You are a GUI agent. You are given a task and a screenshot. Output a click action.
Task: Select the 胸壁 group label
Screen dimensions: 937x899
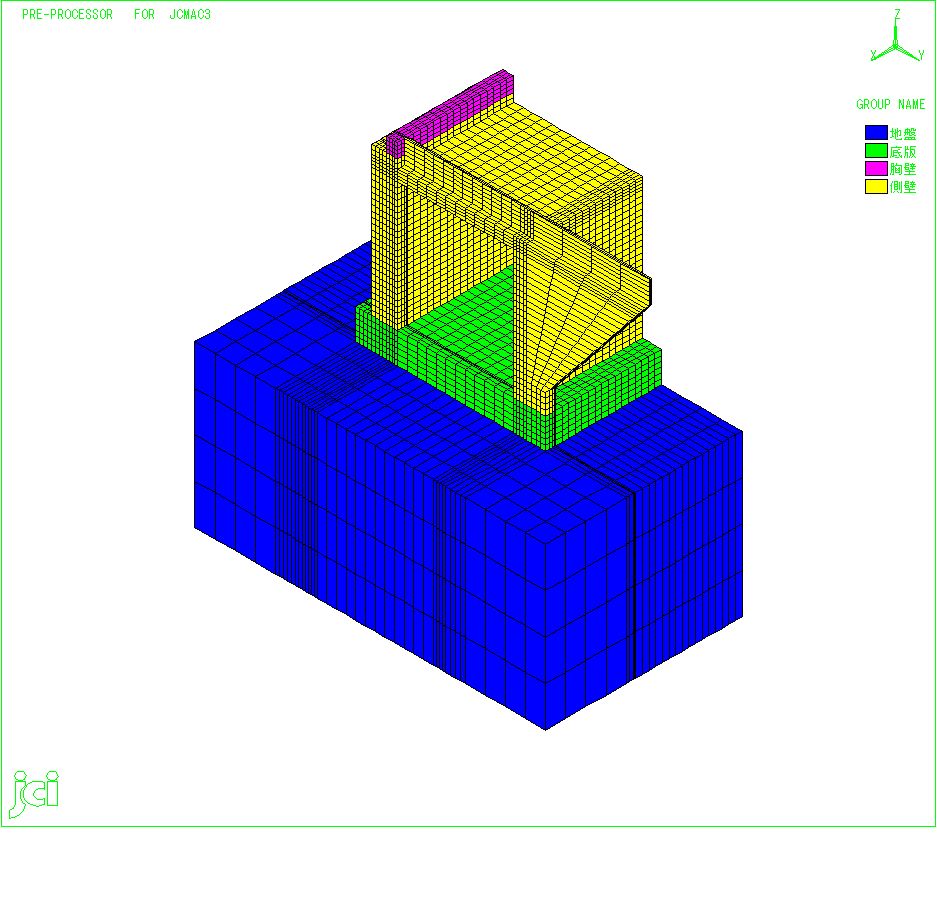coord(903,169)
